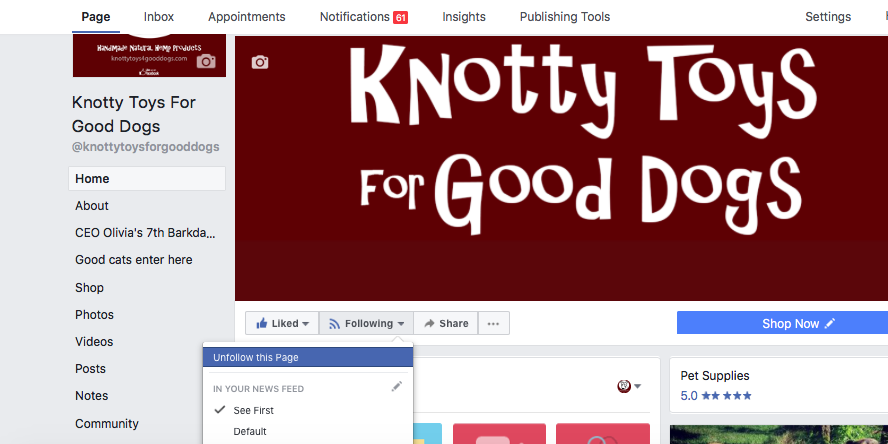
Task: Open the three-dots more options button
Action: (x=493, y=323)
